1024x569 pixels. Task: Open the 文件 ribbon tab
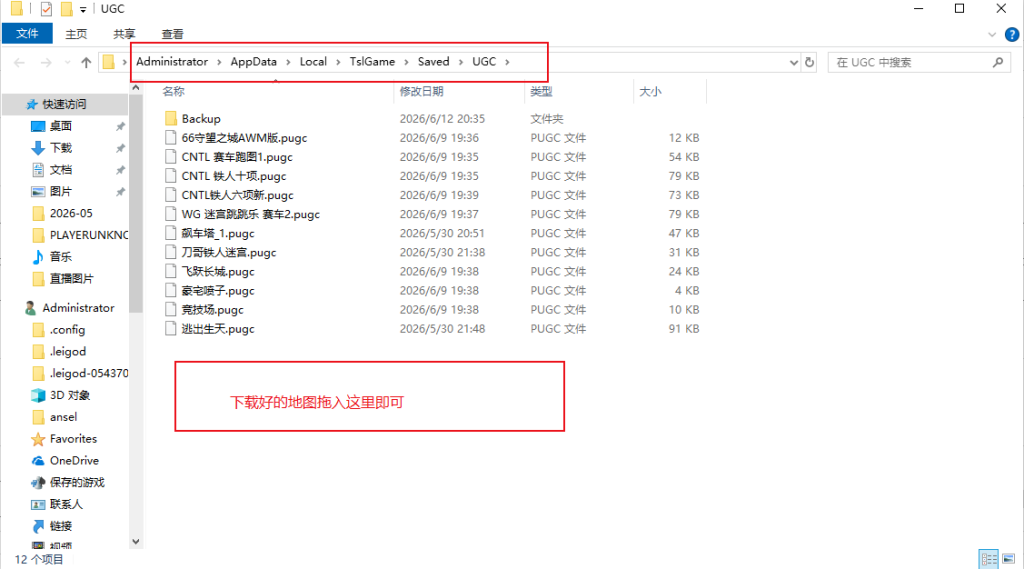click(x=27, y=33)
